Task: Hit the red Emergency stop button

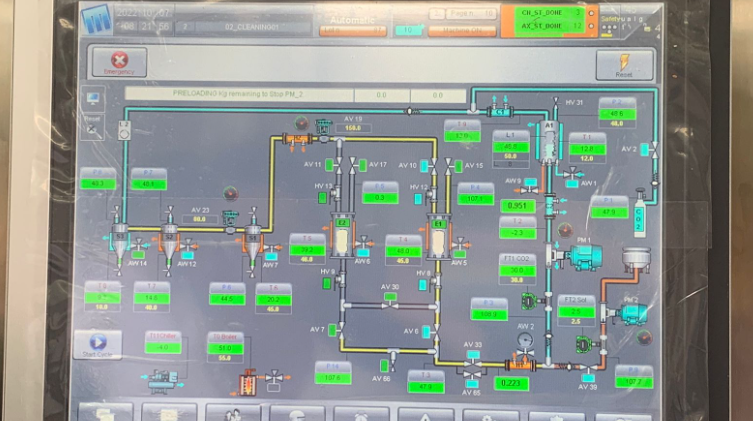Action: click(119, 62)
